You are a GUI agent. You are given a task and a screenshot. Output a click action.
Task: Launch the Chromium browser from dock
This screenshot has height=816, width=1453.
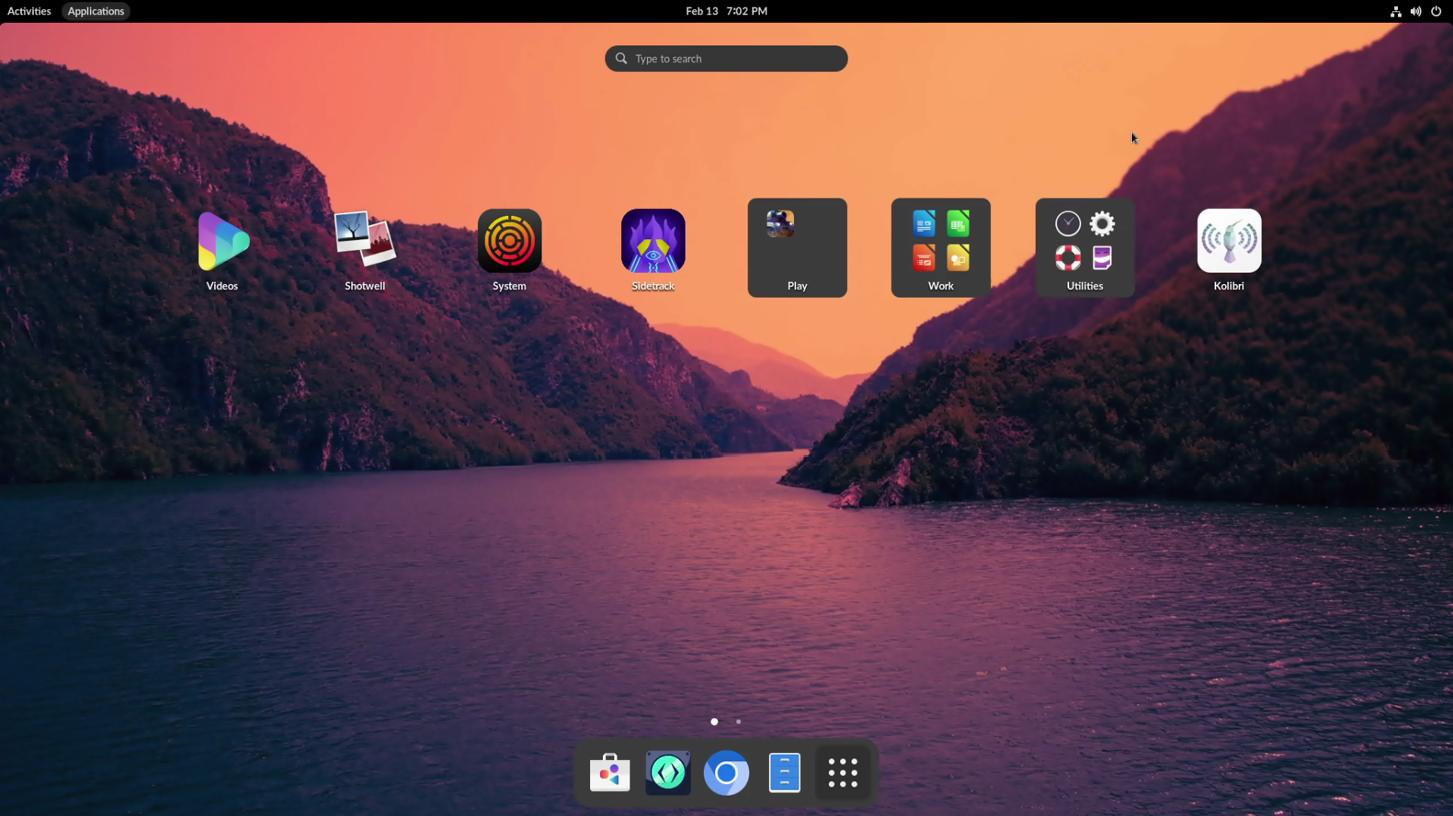coord(726,773)
